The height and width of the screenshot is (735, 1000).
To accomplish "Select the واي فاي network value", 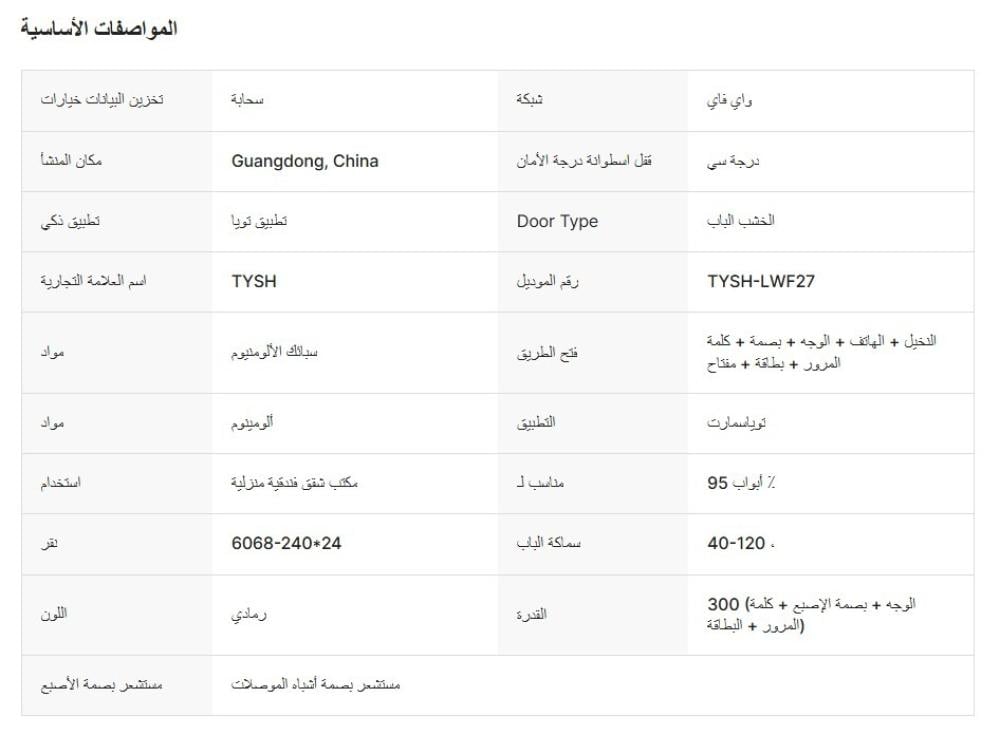I will [x=730, y=101].
